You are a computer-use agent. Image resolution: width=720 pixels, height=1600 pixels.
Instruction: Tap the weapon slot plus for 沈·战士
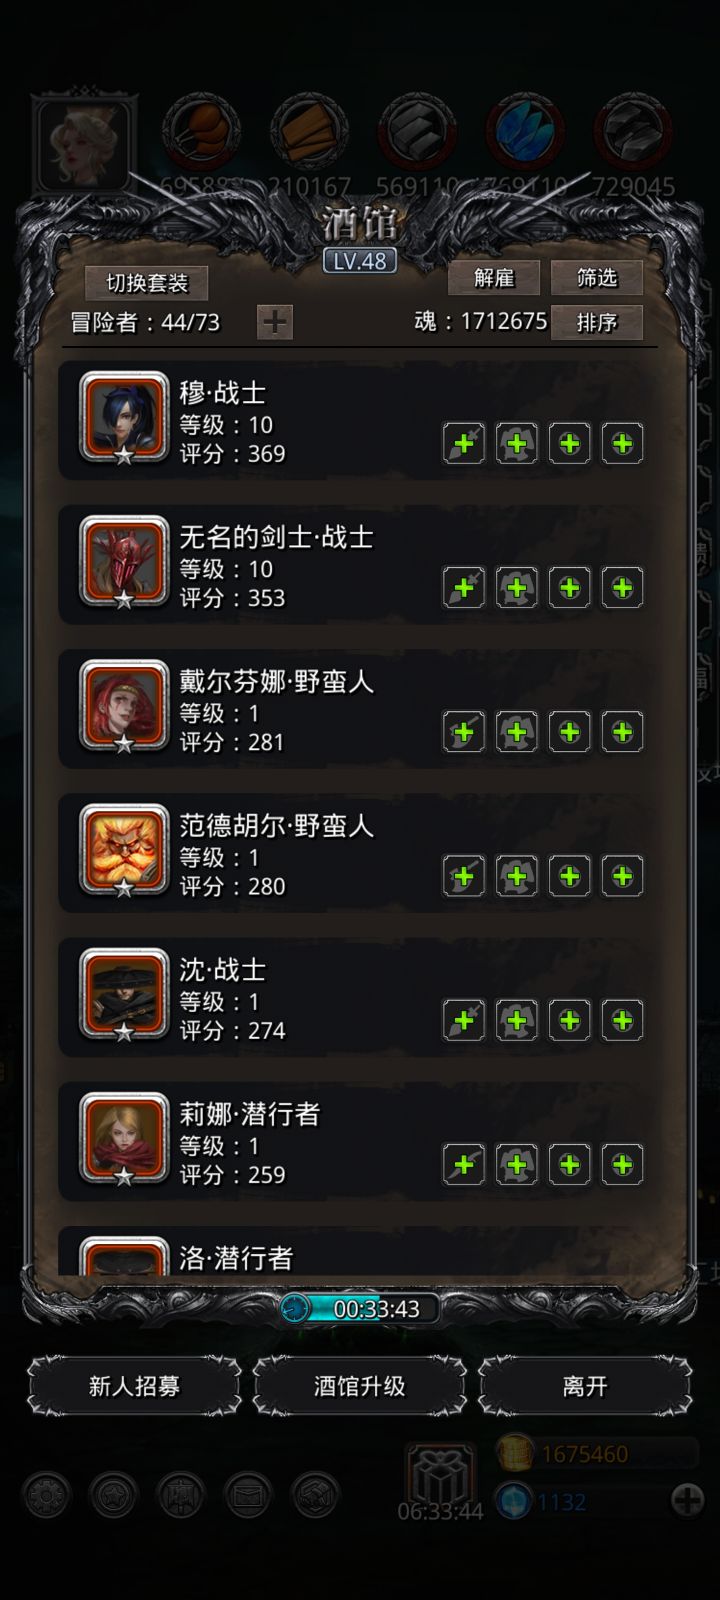point(464,1020)
